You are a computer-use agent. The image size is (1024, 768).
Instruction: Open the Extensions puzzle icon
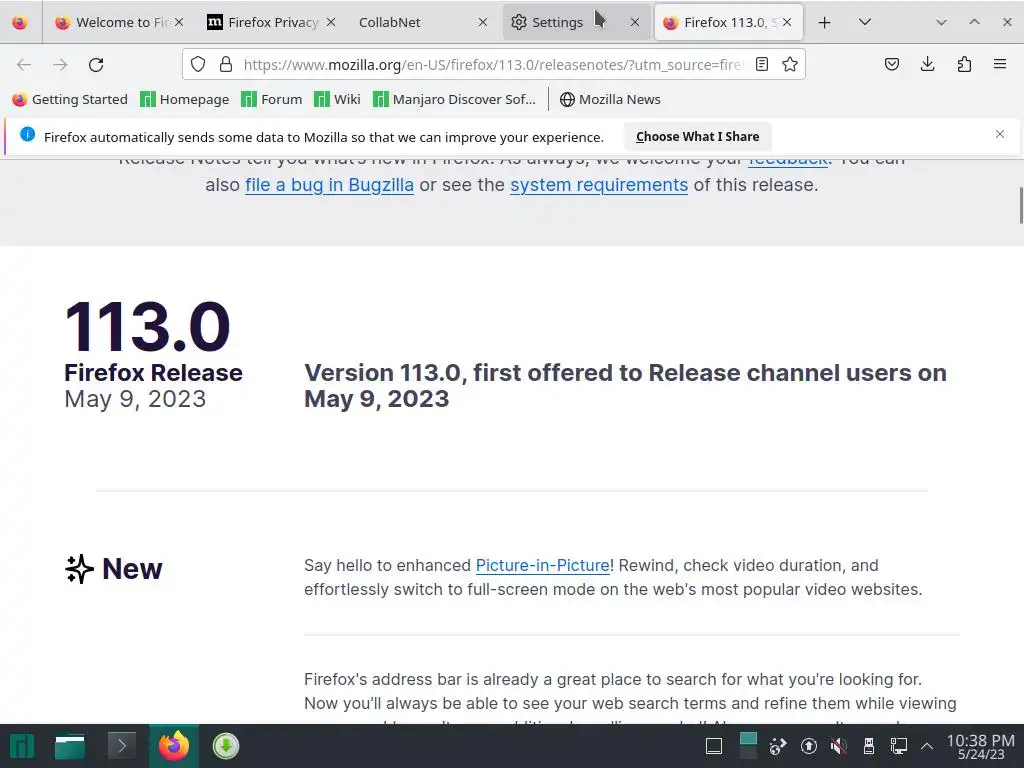pyautogui.click(x=964, y=64)
